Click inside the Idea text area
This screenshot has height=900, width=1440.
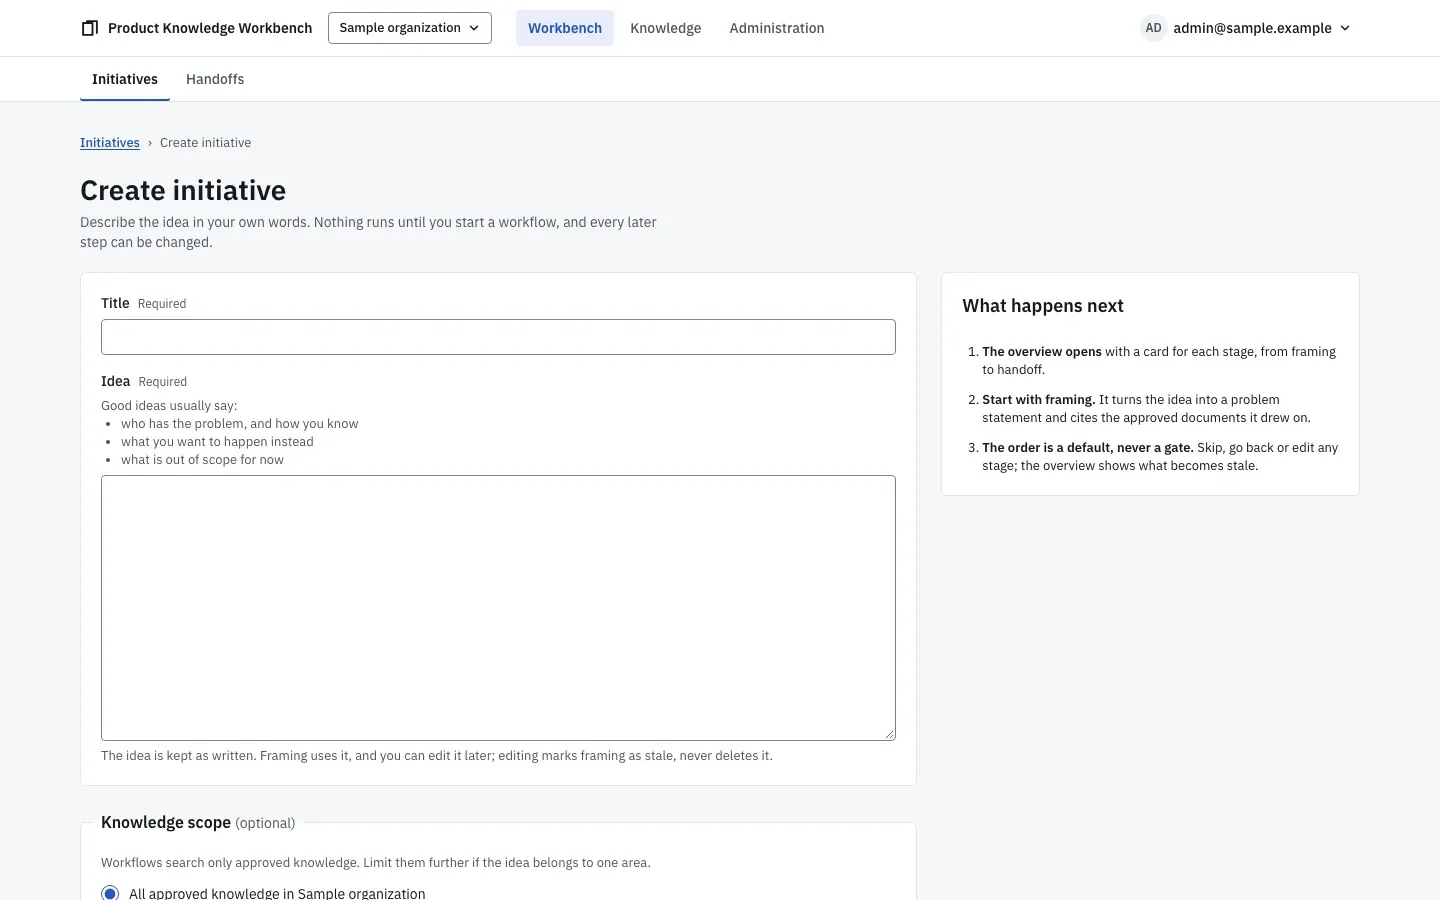point(498,608)
